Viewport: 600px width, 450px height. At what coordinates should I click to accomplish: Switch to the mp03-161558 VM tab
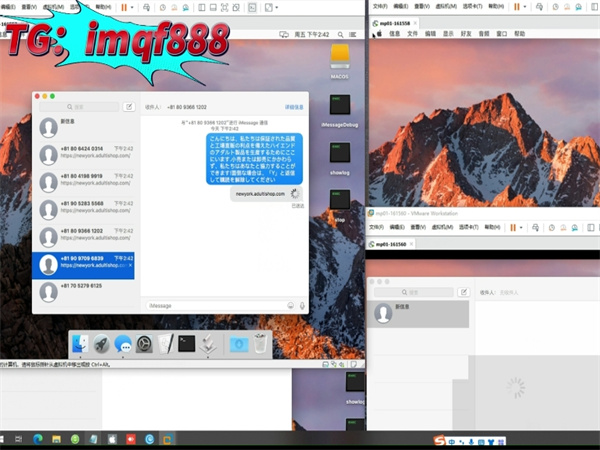click(397, 20)
